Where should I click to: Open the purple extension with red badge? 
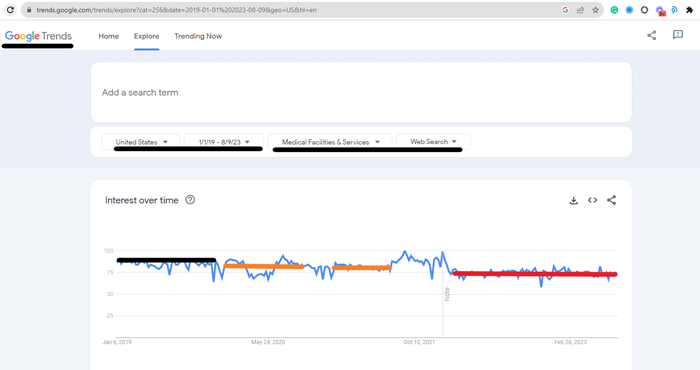point(660,11)
